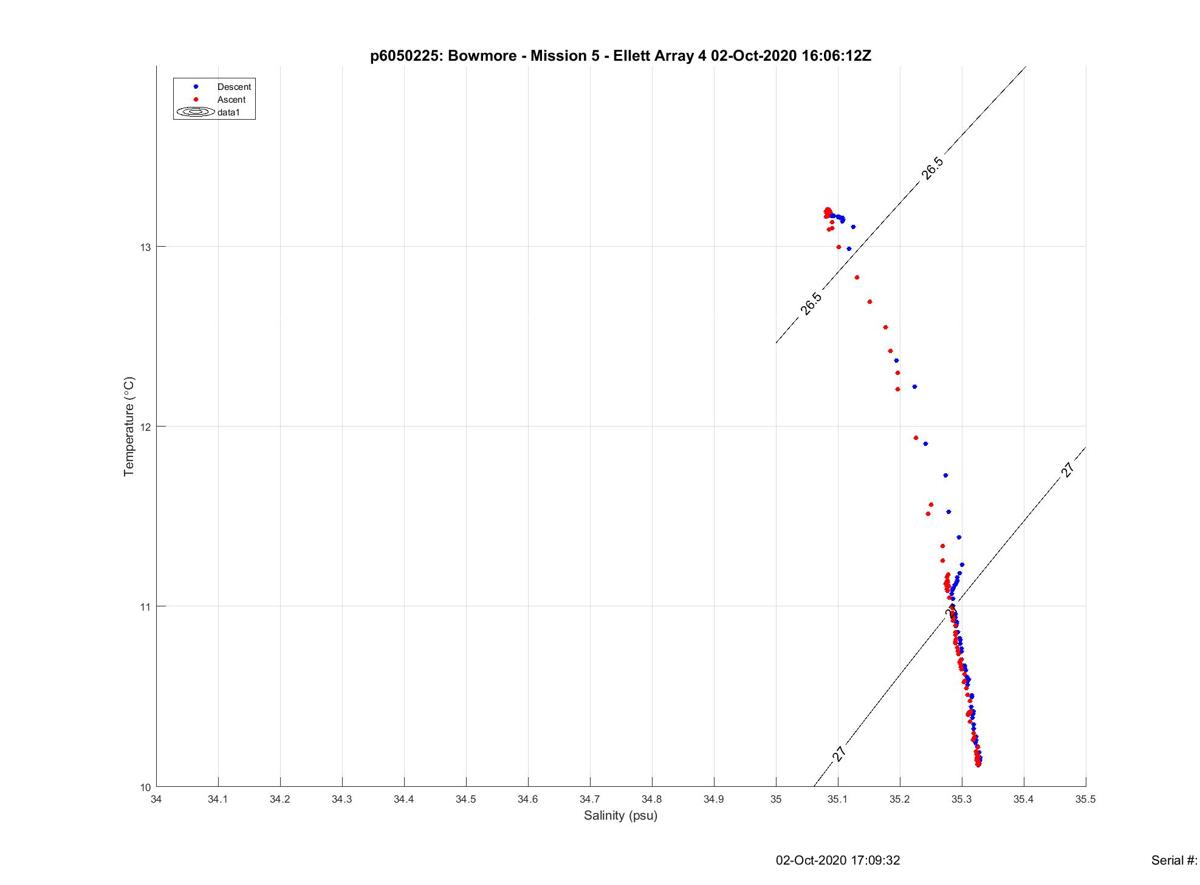Image resolution: width=1200 pixels, height=885 pixels.
Task: Click the y-axis tick label 10
Action: 145,787
